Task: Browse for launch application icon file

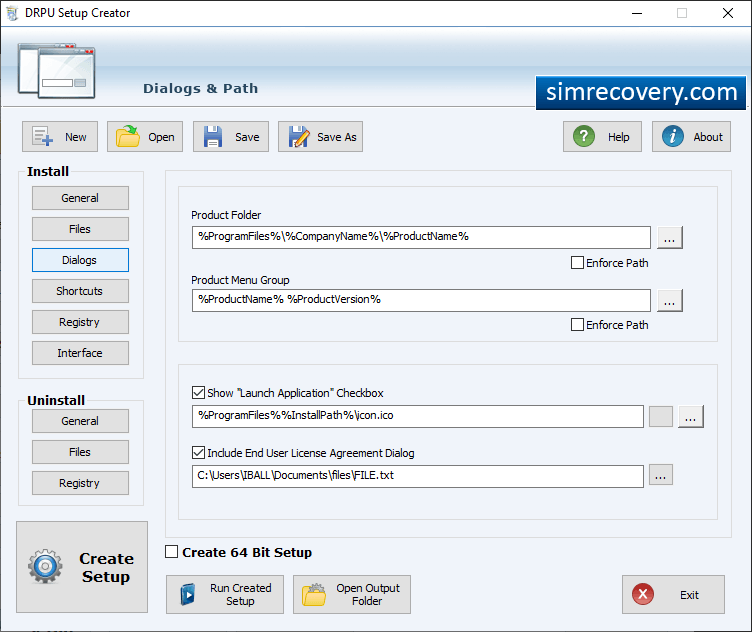Action: coord(691,416)
